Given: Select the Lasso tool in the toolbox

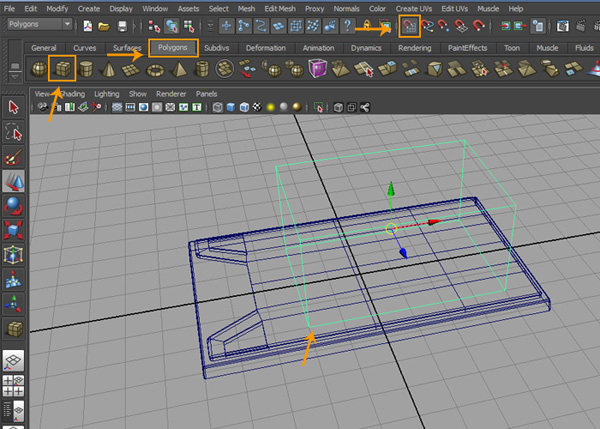Looking at the screenshot, I should click(14, 132).
